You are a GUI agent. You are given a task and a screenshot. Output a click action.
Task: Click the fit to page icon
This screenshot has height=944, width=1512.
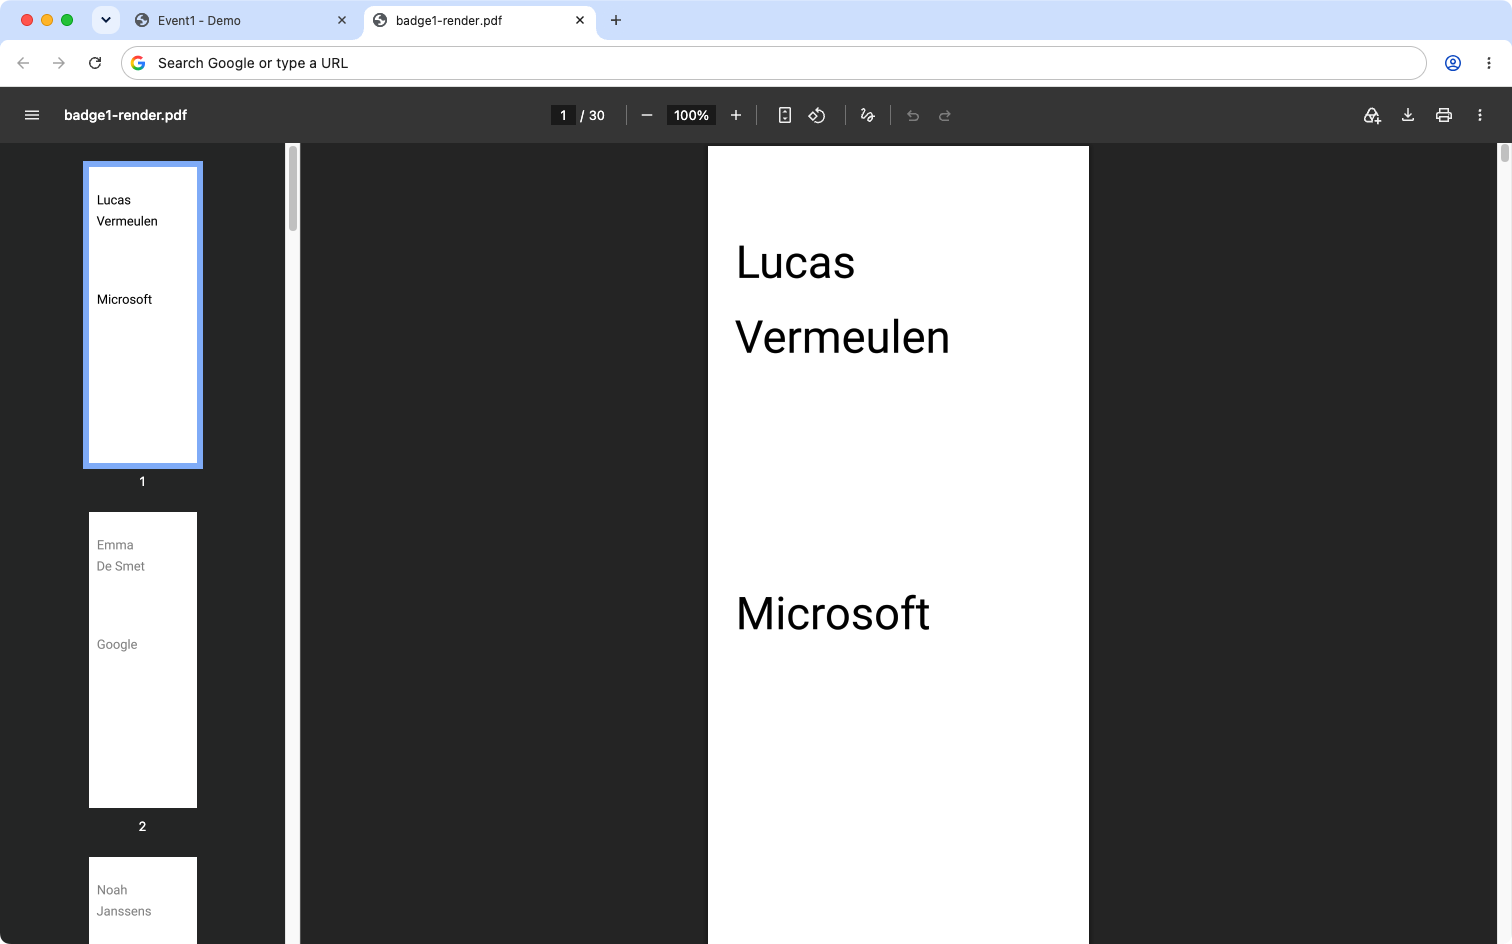point(785,115)
